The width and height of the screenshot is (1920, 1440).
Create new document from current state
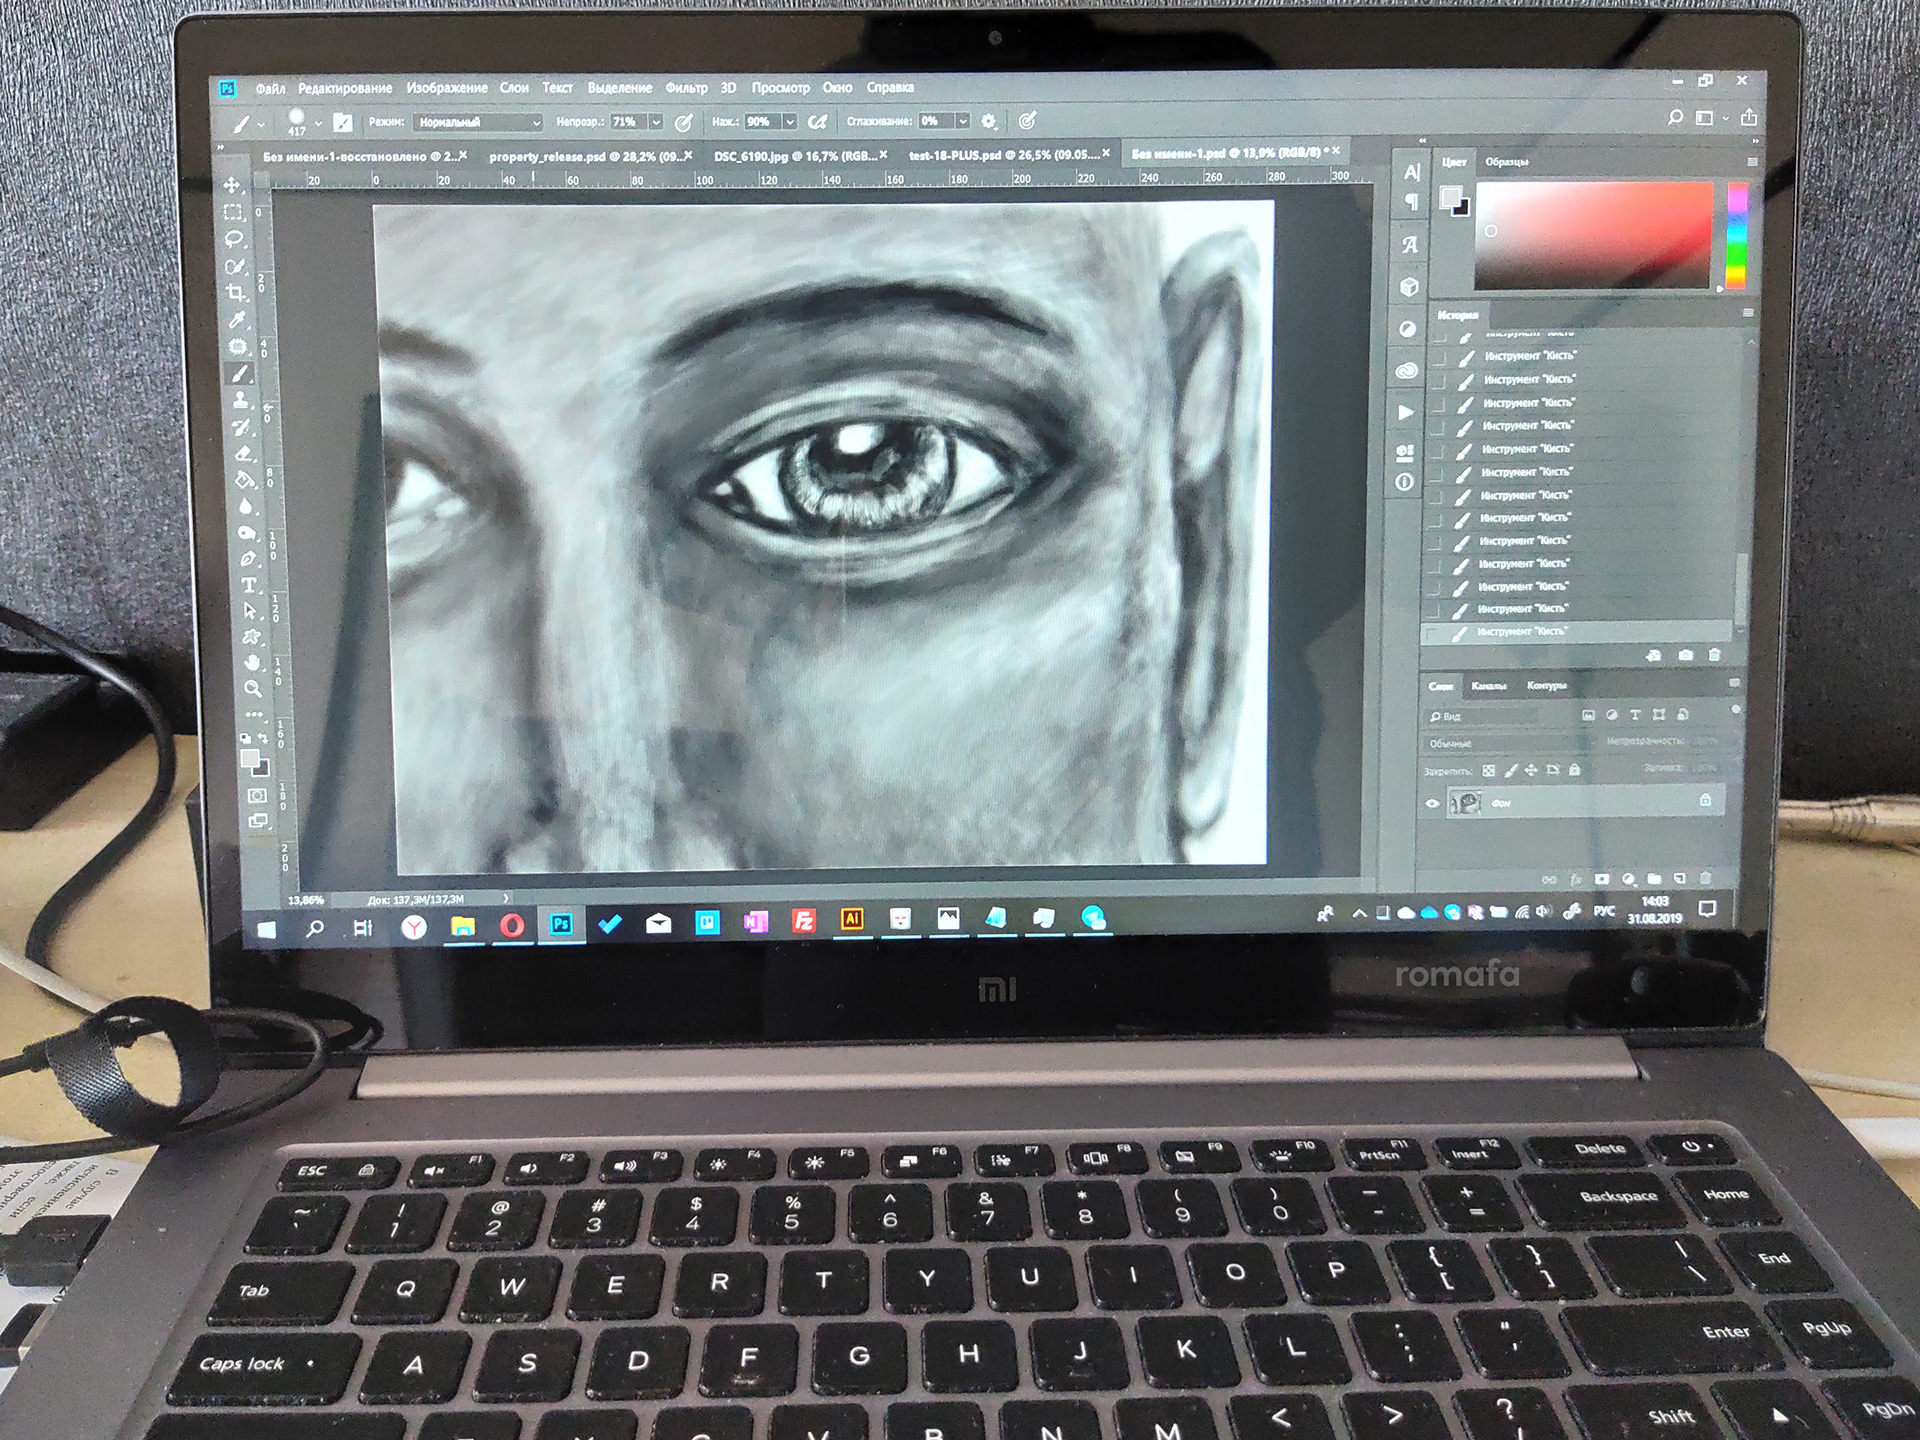(x=1654, y=655)
